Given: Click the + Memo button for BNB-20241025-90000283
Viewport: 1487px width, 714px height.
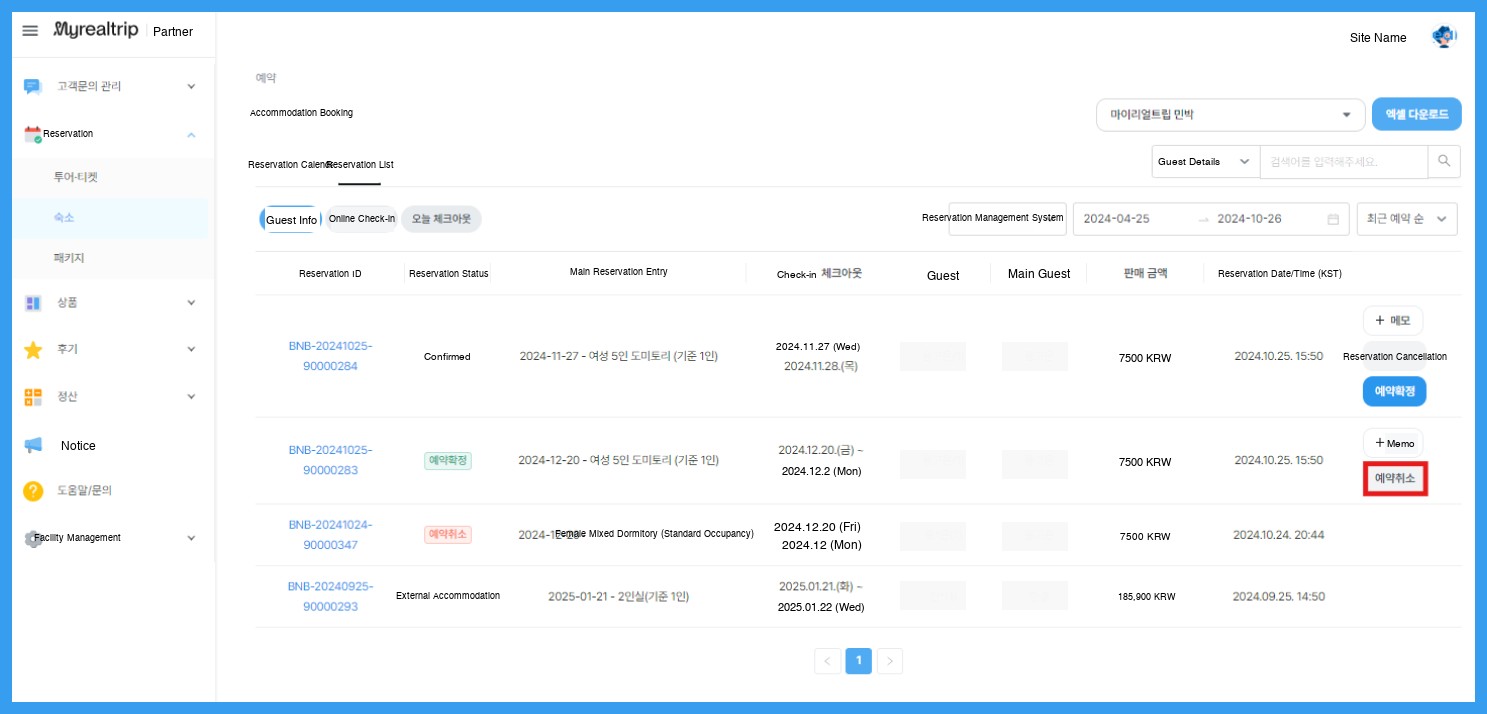Looking at the screenshot, I should point(1392,443).
